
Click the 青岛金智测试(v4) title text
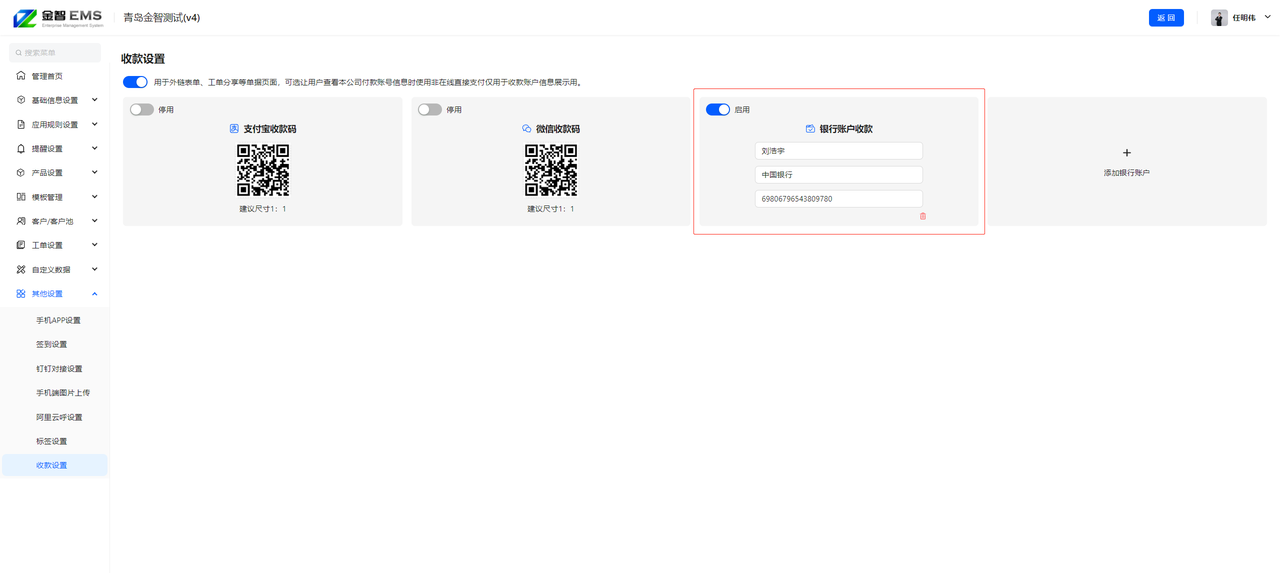point(162,18)
